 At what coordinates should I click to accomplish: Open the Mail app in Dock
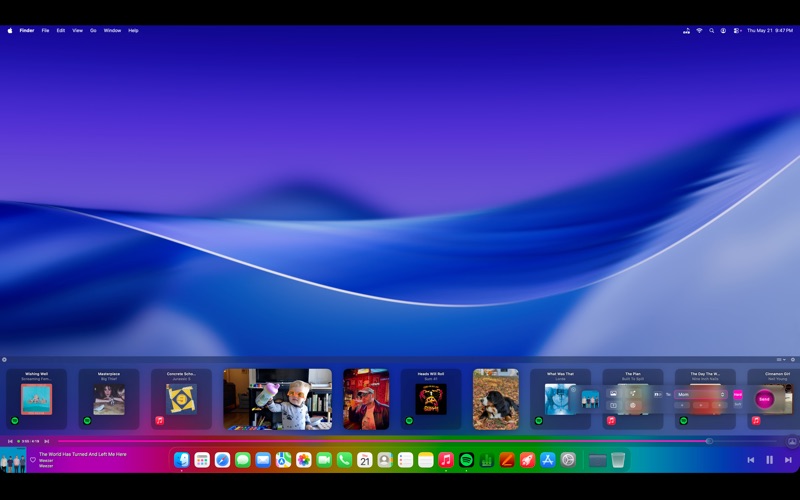[263, 460]
